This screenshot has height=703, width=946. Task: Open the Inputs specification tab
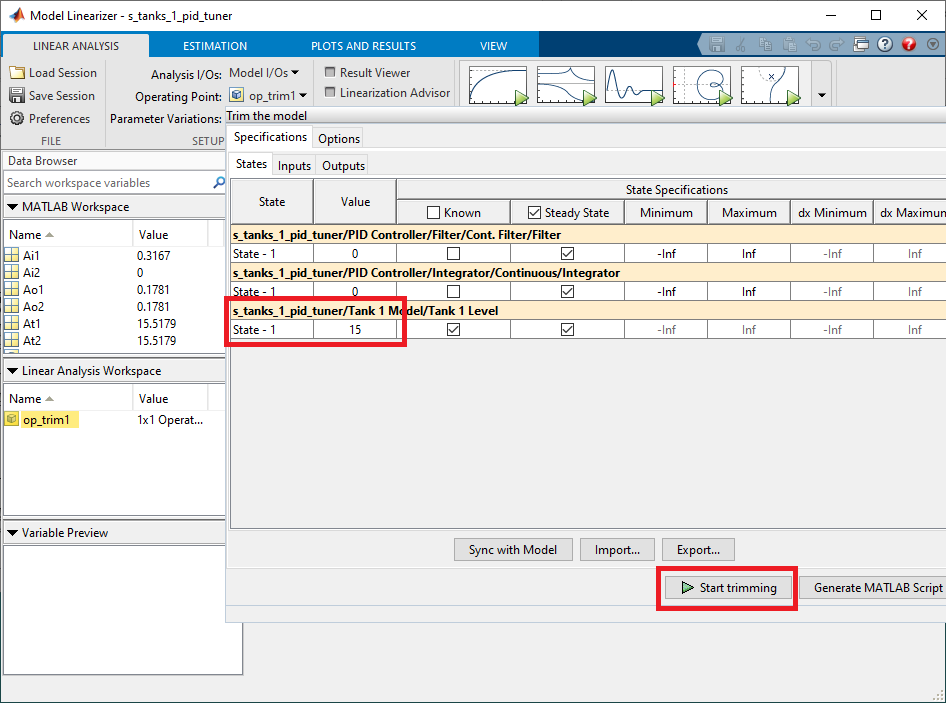tap(294, 166)
